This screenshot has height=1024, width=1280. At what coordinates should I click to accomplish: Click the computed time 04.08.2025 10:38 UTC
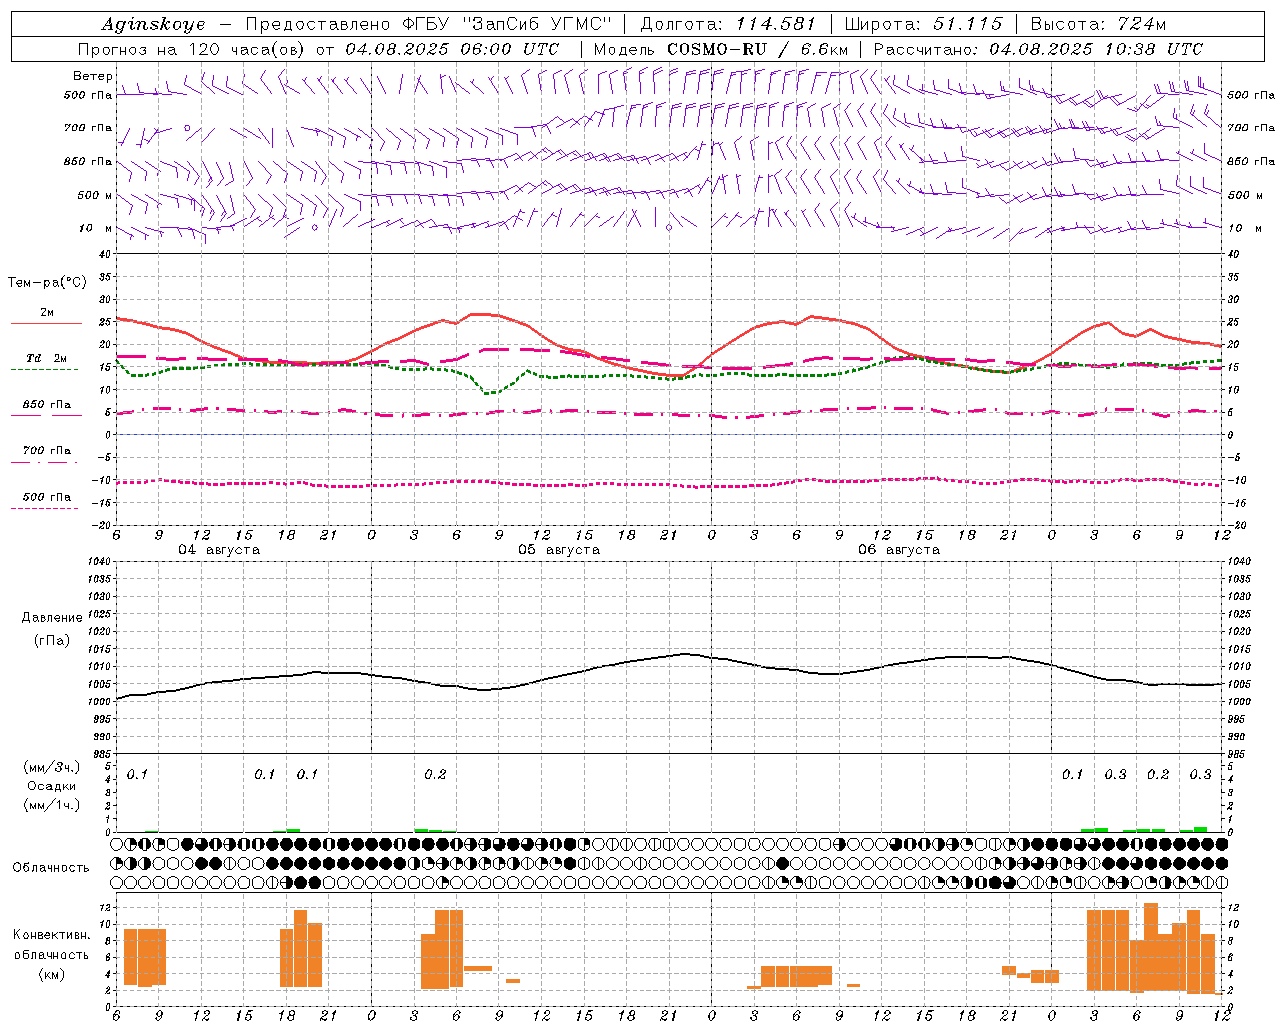1096,49
